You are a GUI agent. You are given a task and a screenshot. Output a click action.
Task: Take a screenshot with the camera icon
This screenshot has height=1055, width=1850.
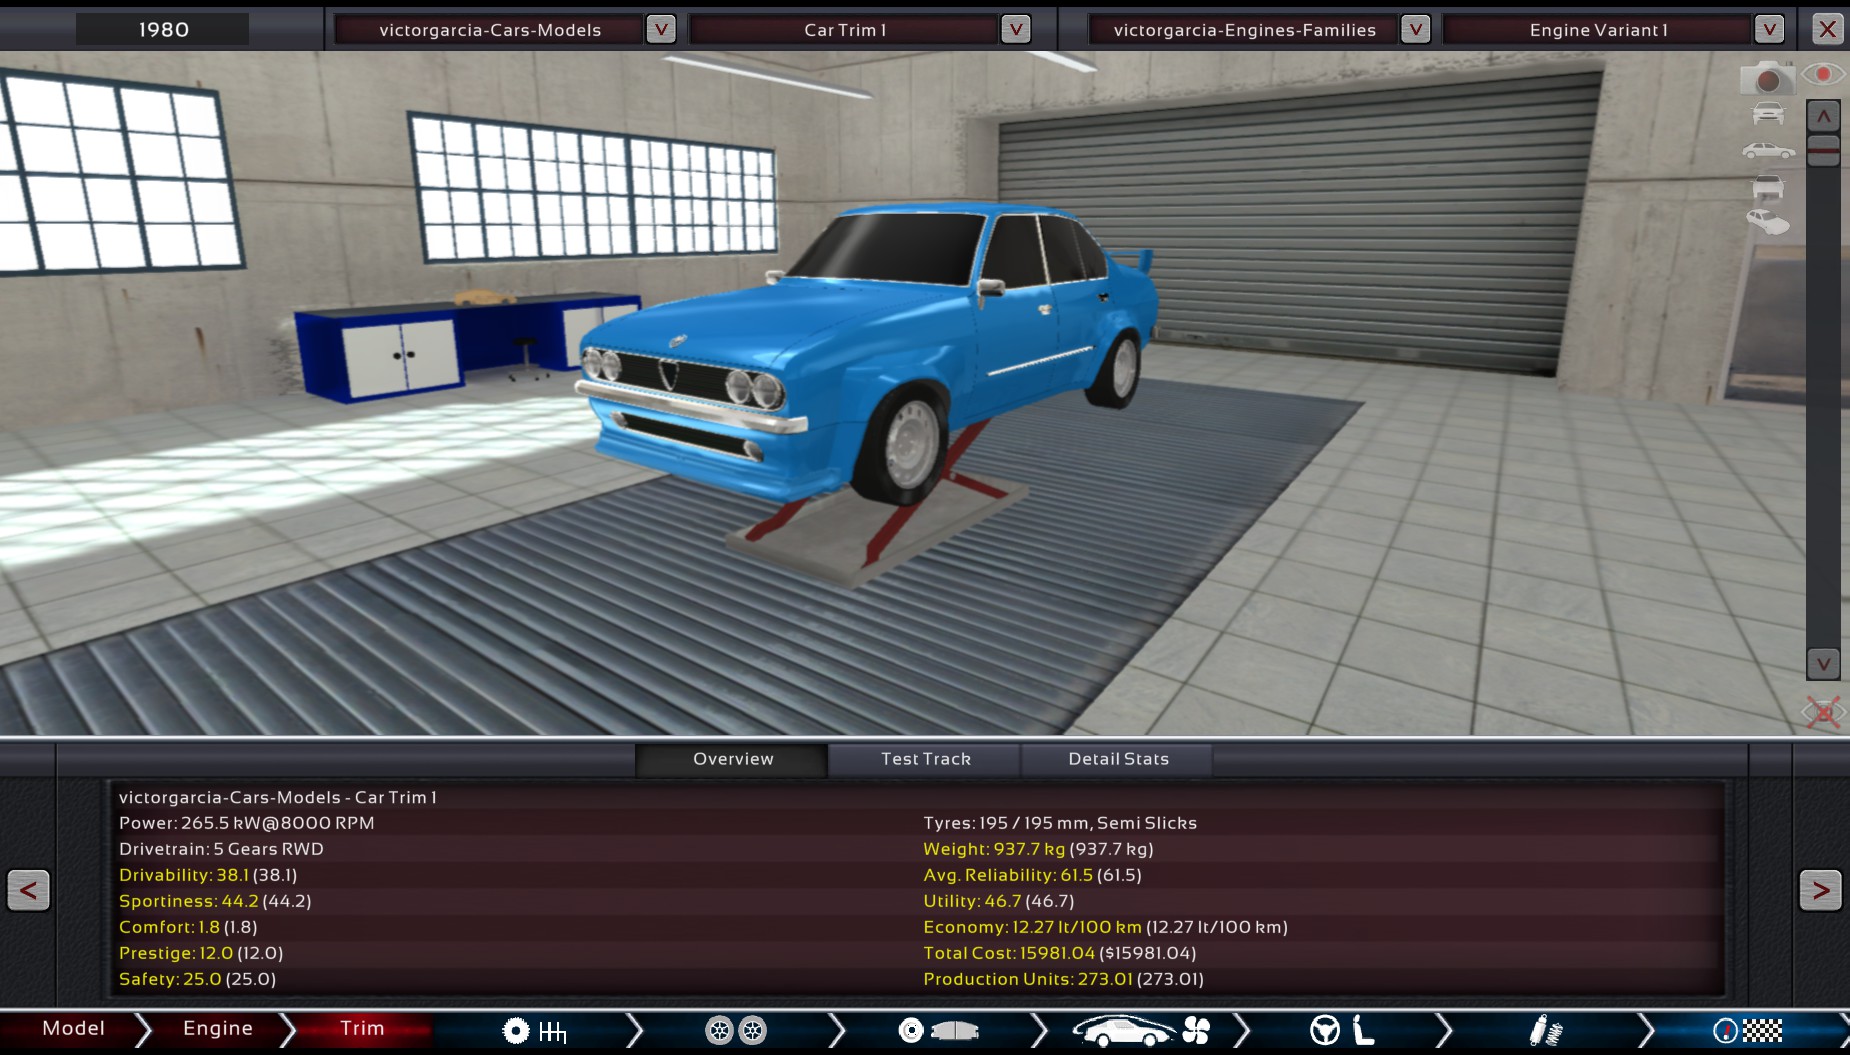pyautogui.click(x=1767, y=77)
